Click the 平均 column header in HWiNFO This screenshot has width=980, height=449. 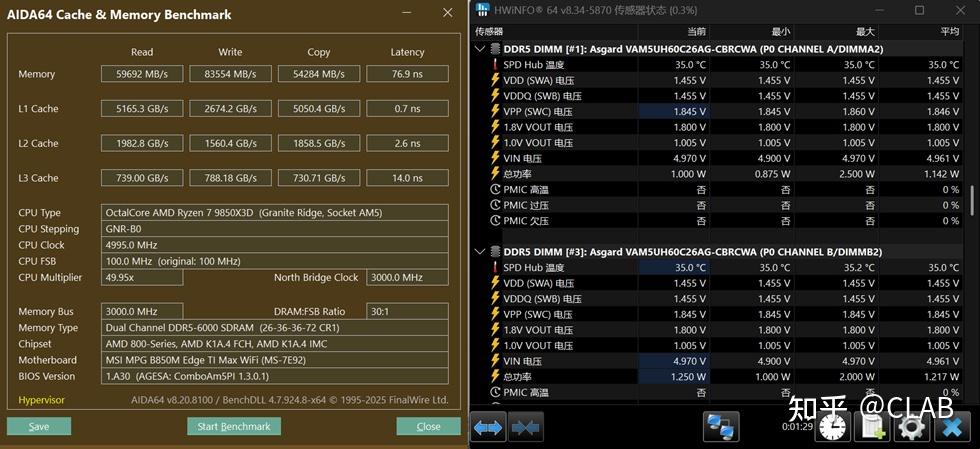click(x=949, y=31)
